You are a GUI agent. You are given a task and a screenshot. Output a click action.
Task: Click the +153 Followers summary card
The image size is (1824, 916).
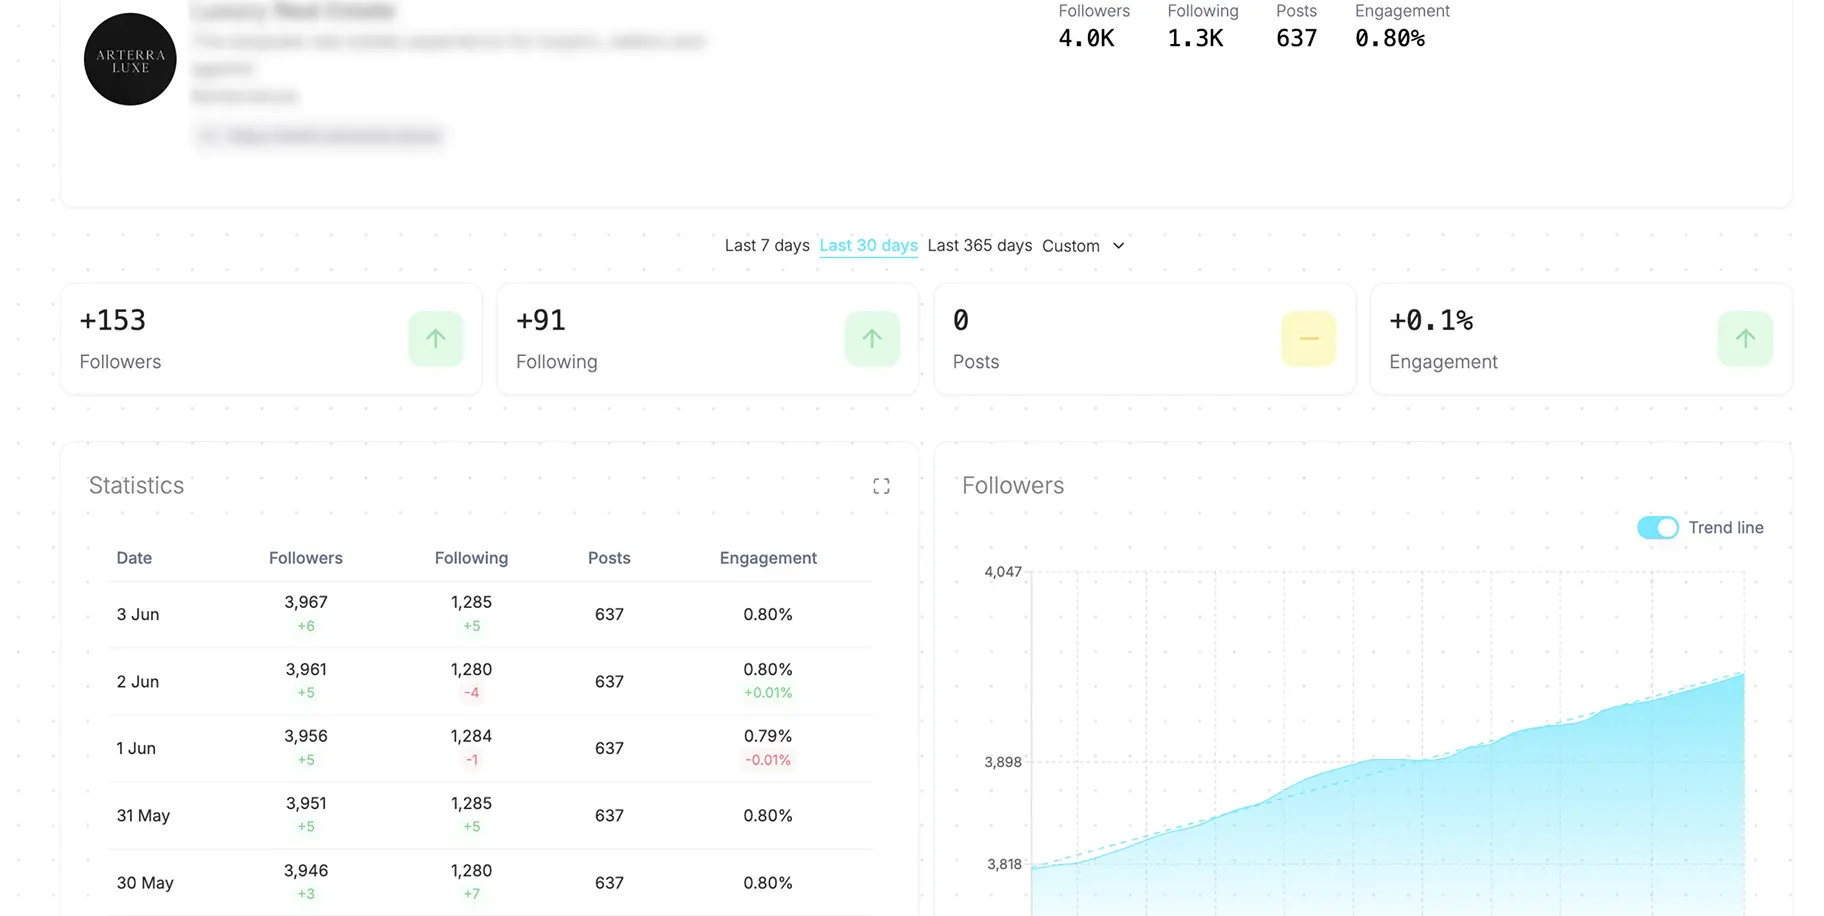271,339
